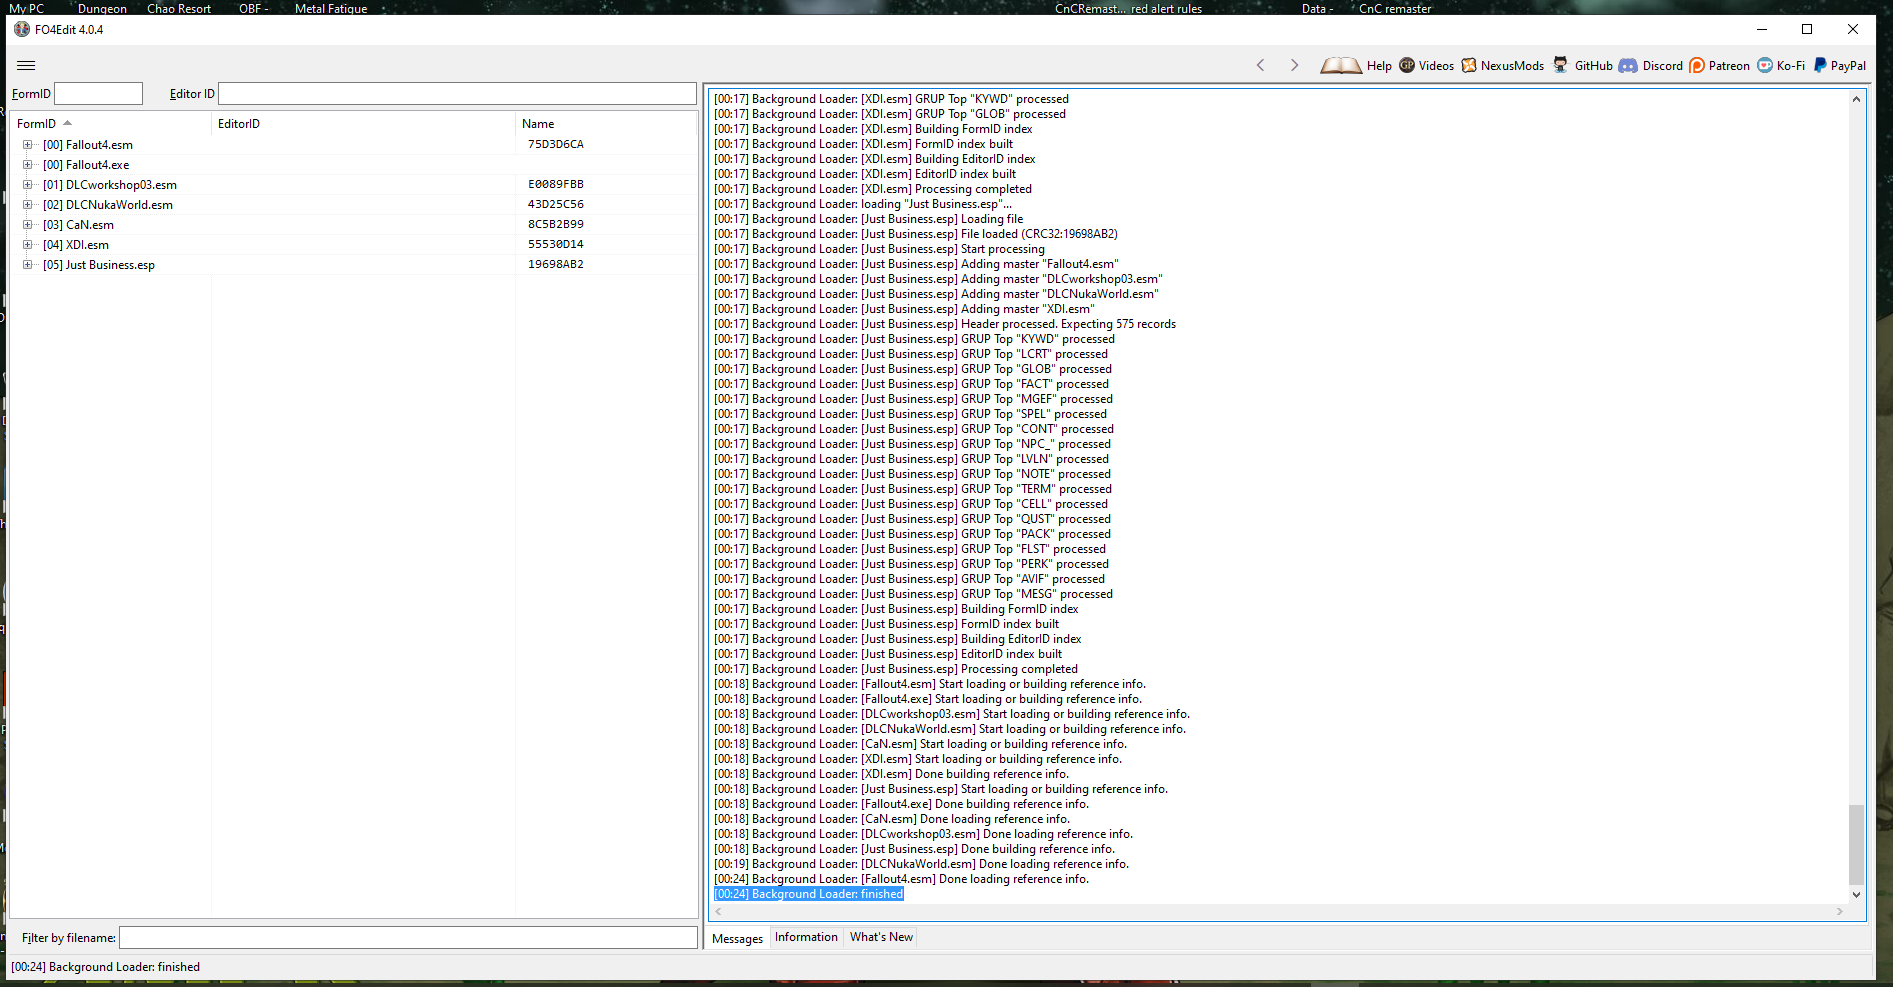Select the [05] Just Business.esp row text
Viewport: 1893px width, 987px height.
coord(98,265)
